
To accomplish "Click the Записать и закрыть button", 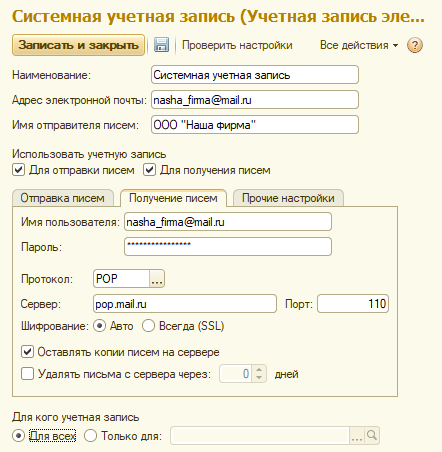I will point(78,45).
